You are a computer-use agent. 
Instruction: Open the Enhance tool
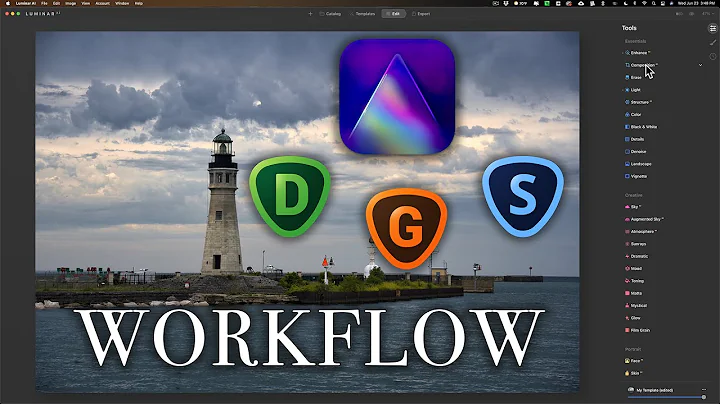[638, 53]
